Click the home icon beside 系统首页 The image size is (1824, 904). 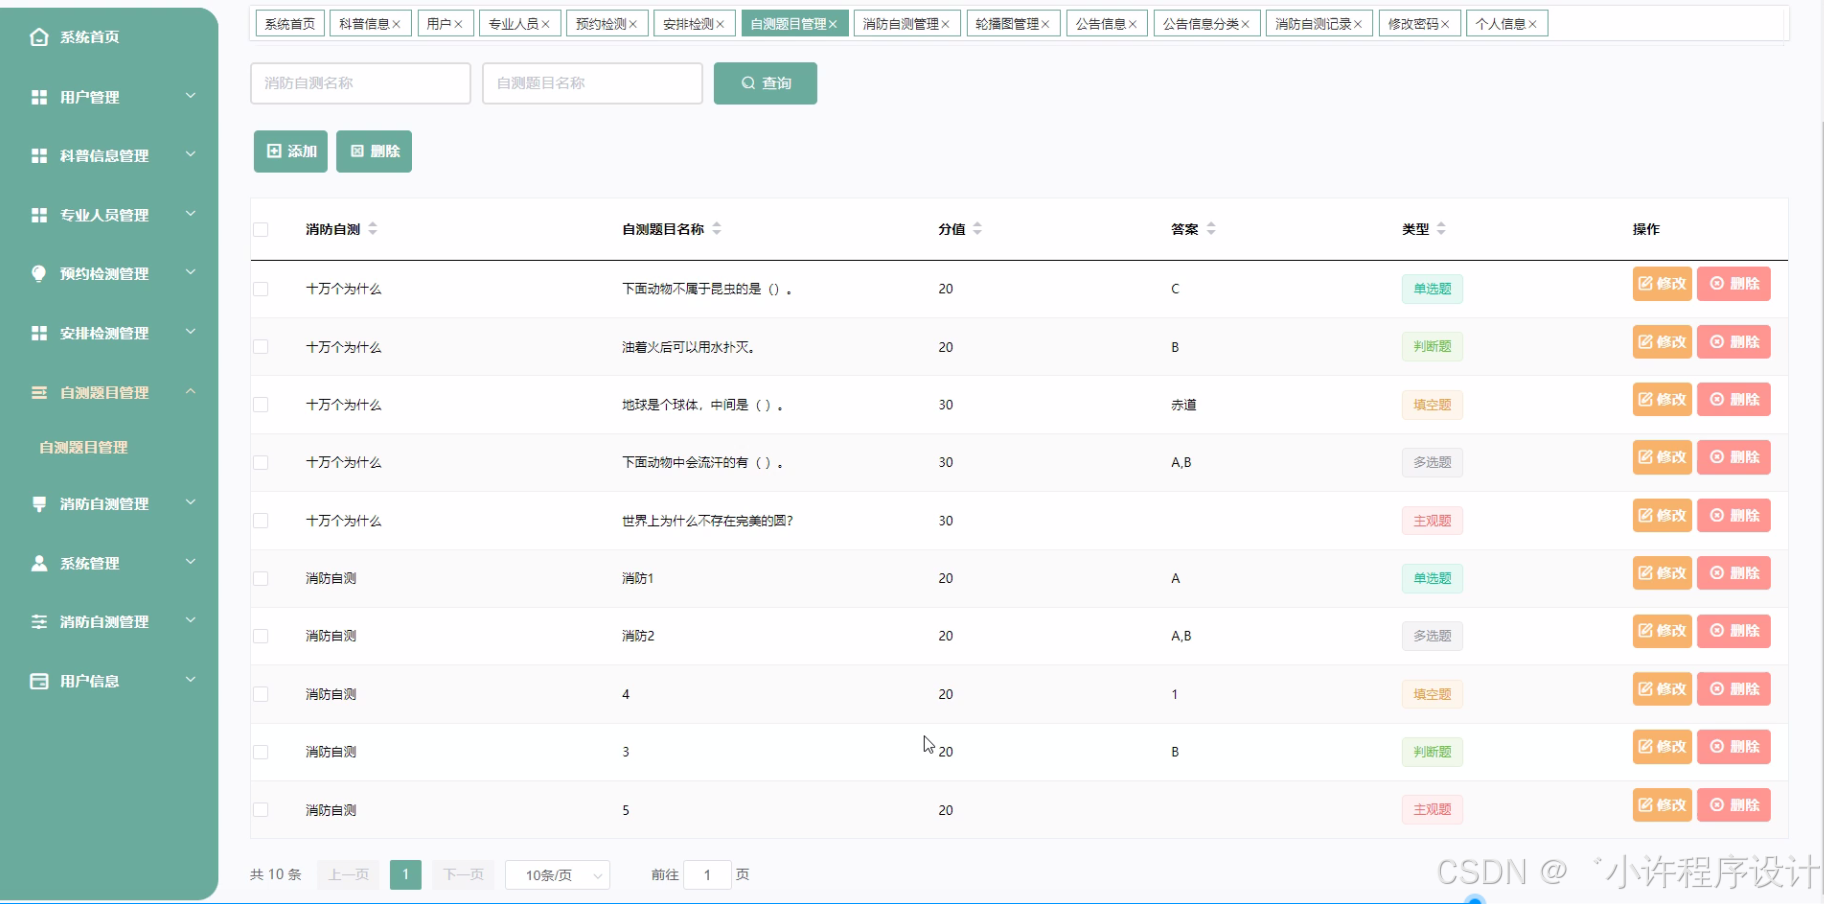click(x=39, y=37)
